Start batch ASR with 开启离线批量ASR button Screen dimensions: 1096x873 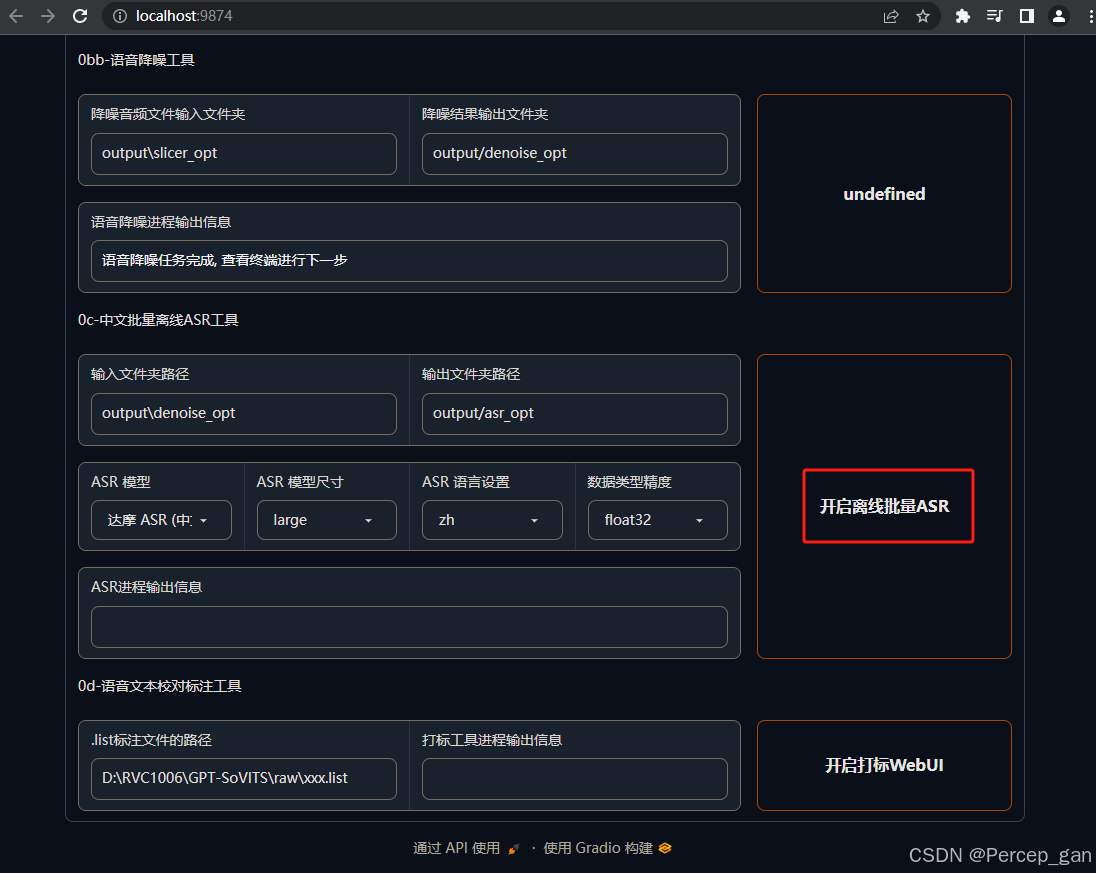click(884, 506)
